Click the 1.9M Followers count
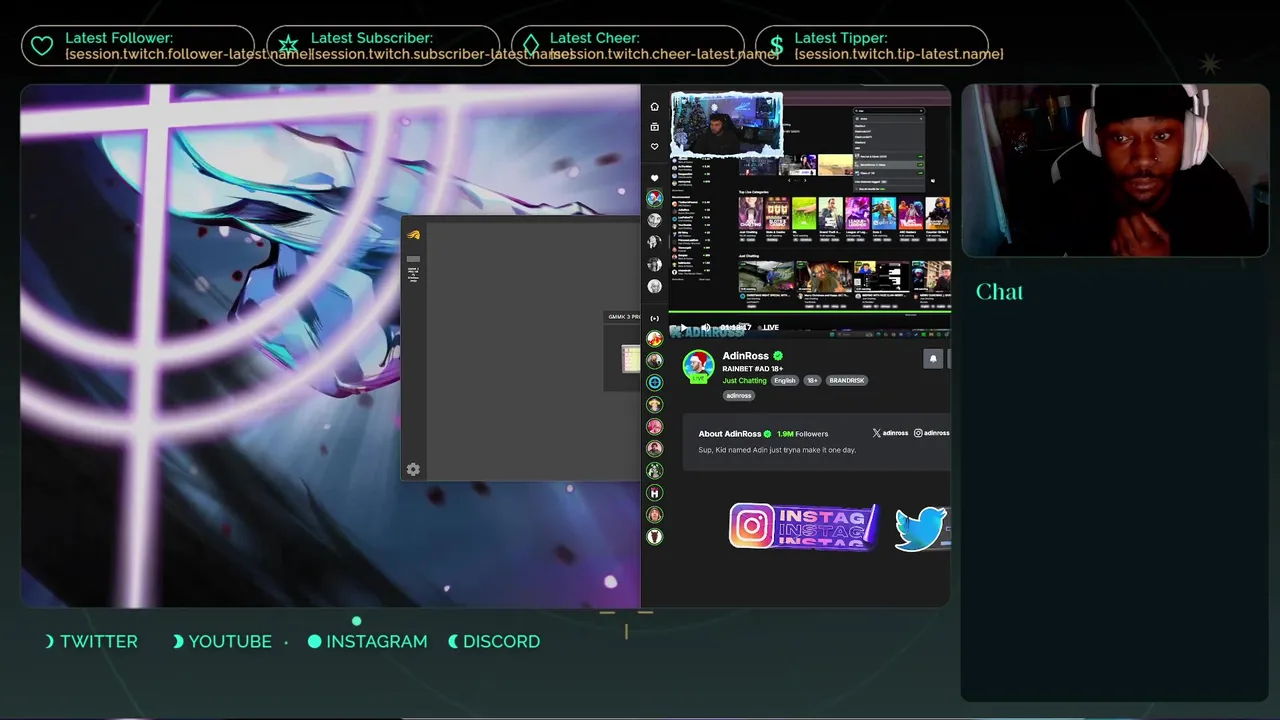 pyautogui.click(x=803, y=434)
